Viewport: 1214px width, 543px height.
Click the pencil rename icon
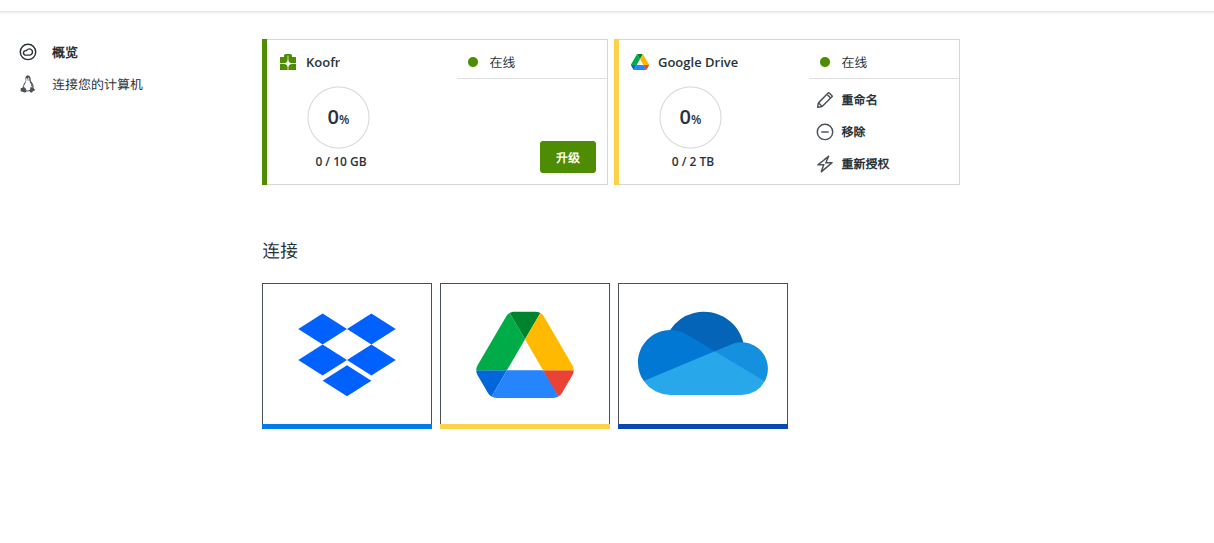825,100
